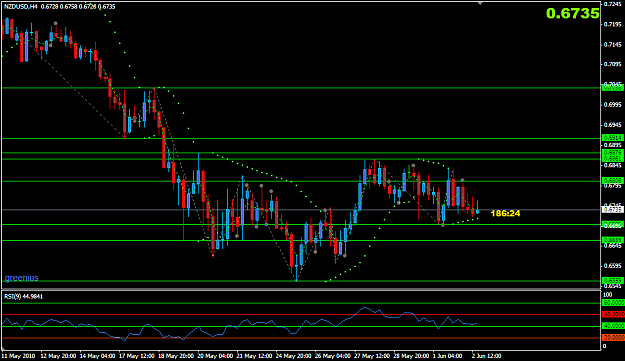Click the 14 May 04:00 time label

click(98, 356)
